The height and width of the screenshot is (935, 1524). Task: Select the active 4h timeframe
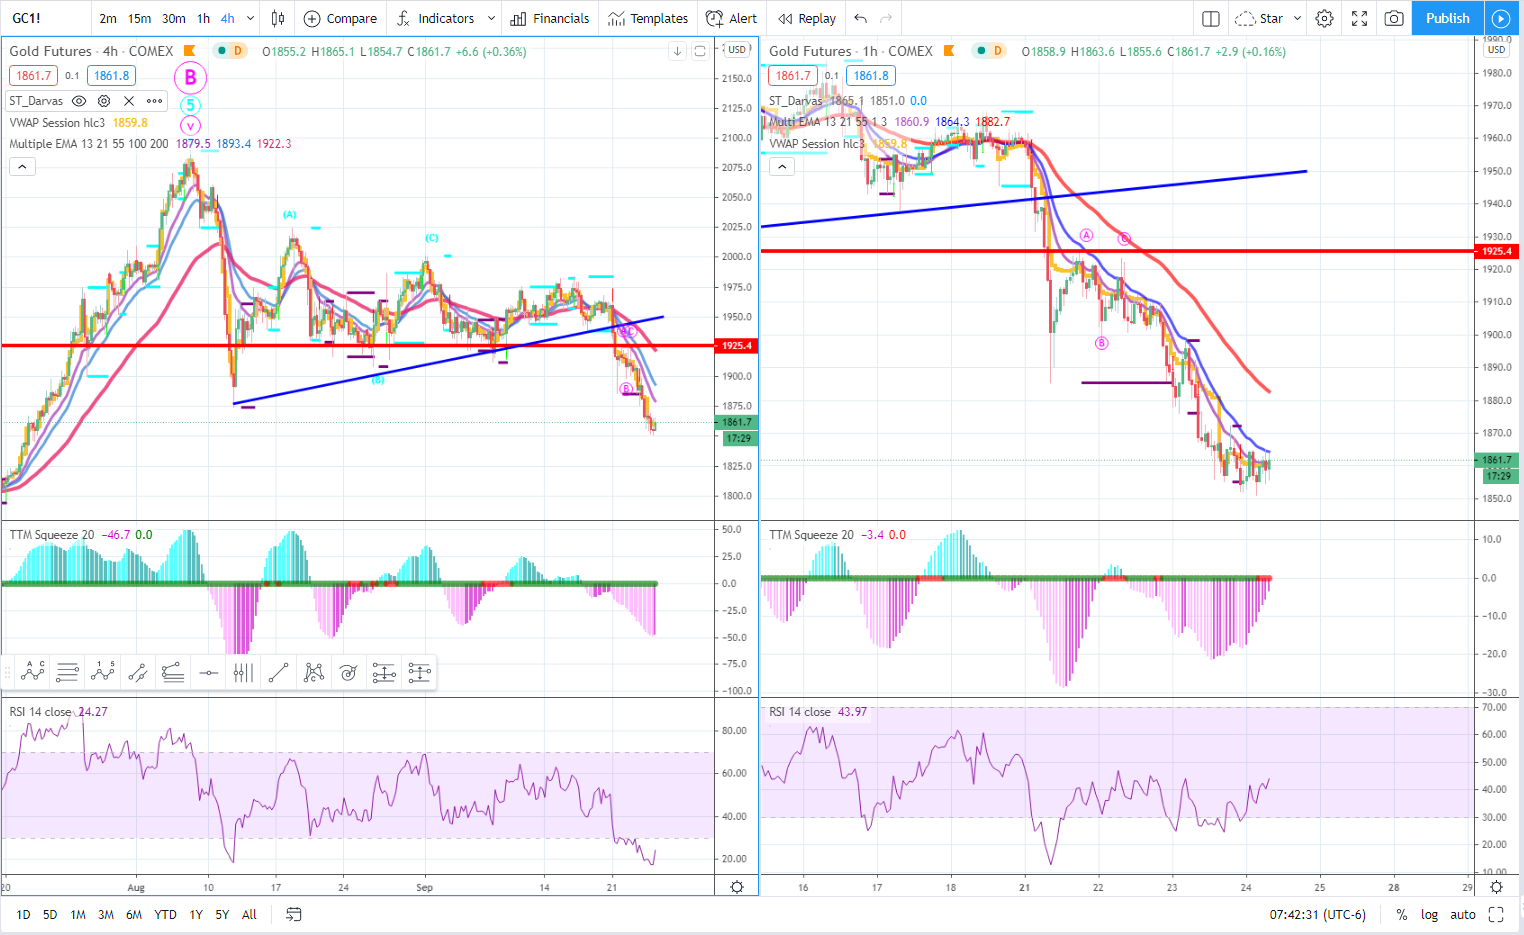228,18
